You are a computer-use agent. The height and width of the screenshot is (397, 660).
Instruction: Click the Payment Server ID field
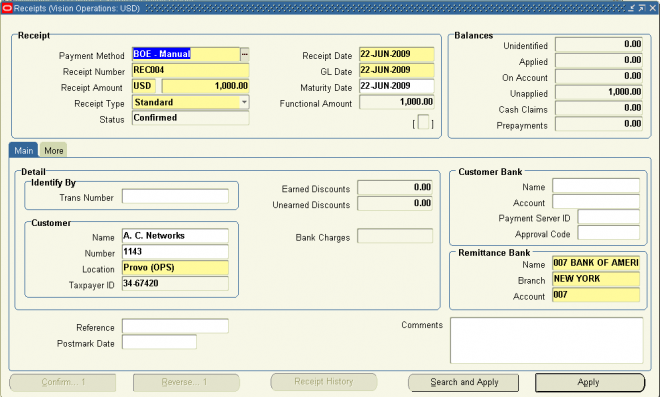(x=609, y=217)
